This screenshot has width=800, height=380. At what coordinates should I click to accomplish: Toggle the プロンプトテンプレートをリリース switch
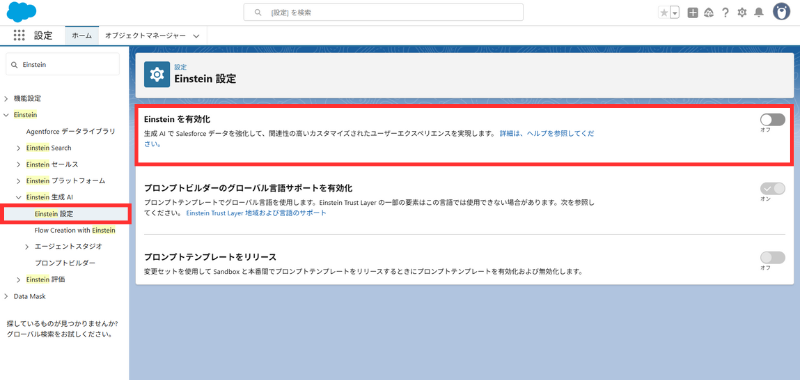click(772, 257)
